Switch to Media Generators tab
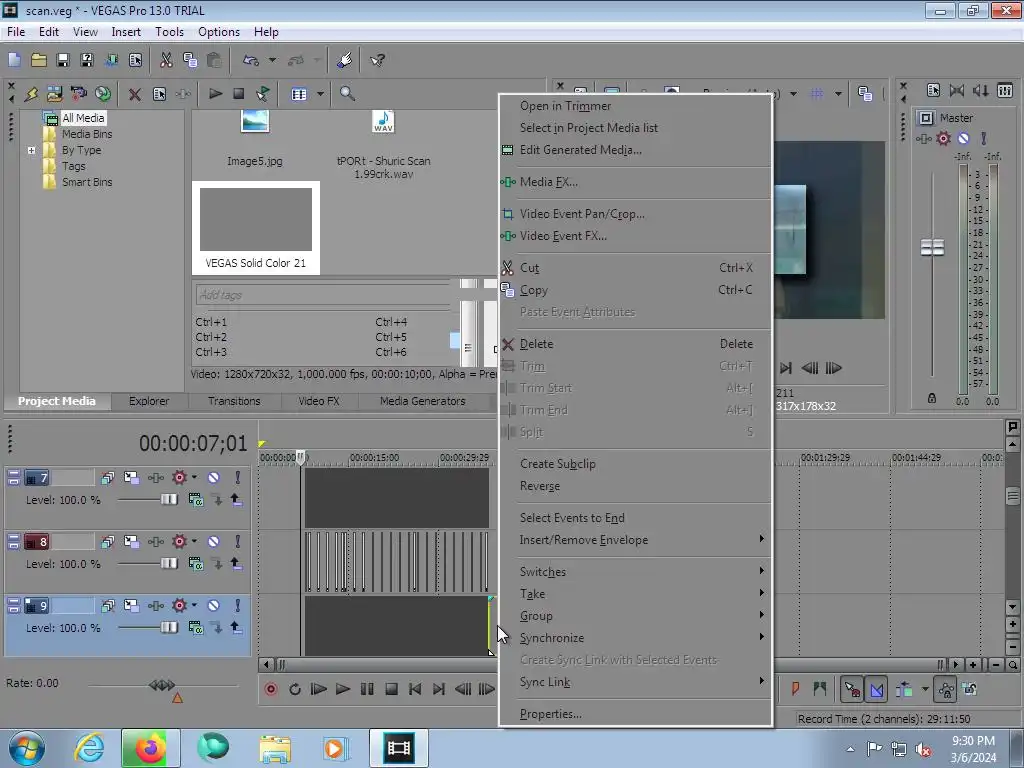The width and height of the screenshot is (1024, 768). 423,401
